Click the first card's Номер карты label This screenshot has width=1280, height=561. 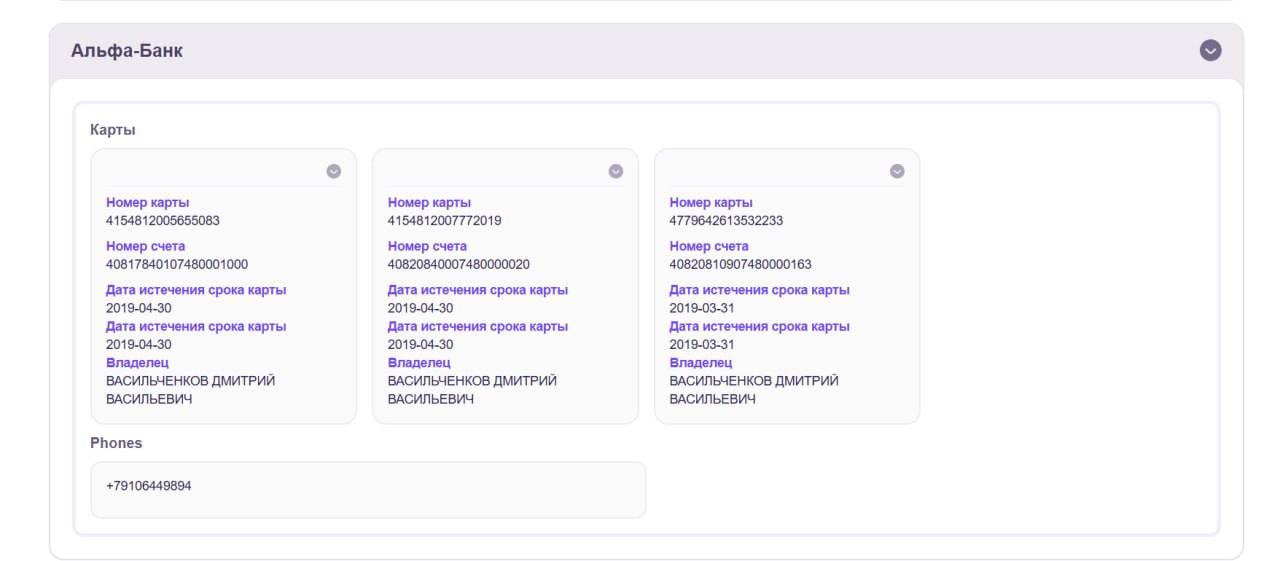pos(147,203)
